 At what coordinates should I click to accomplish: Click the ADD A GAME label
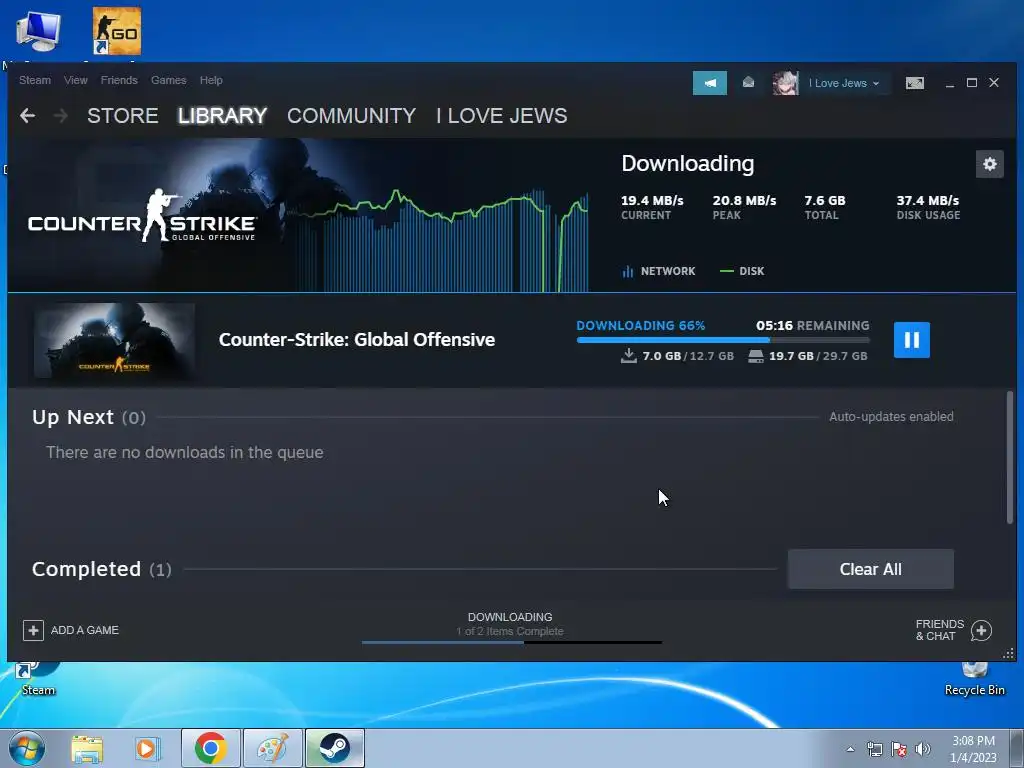(x=85, y=630)
